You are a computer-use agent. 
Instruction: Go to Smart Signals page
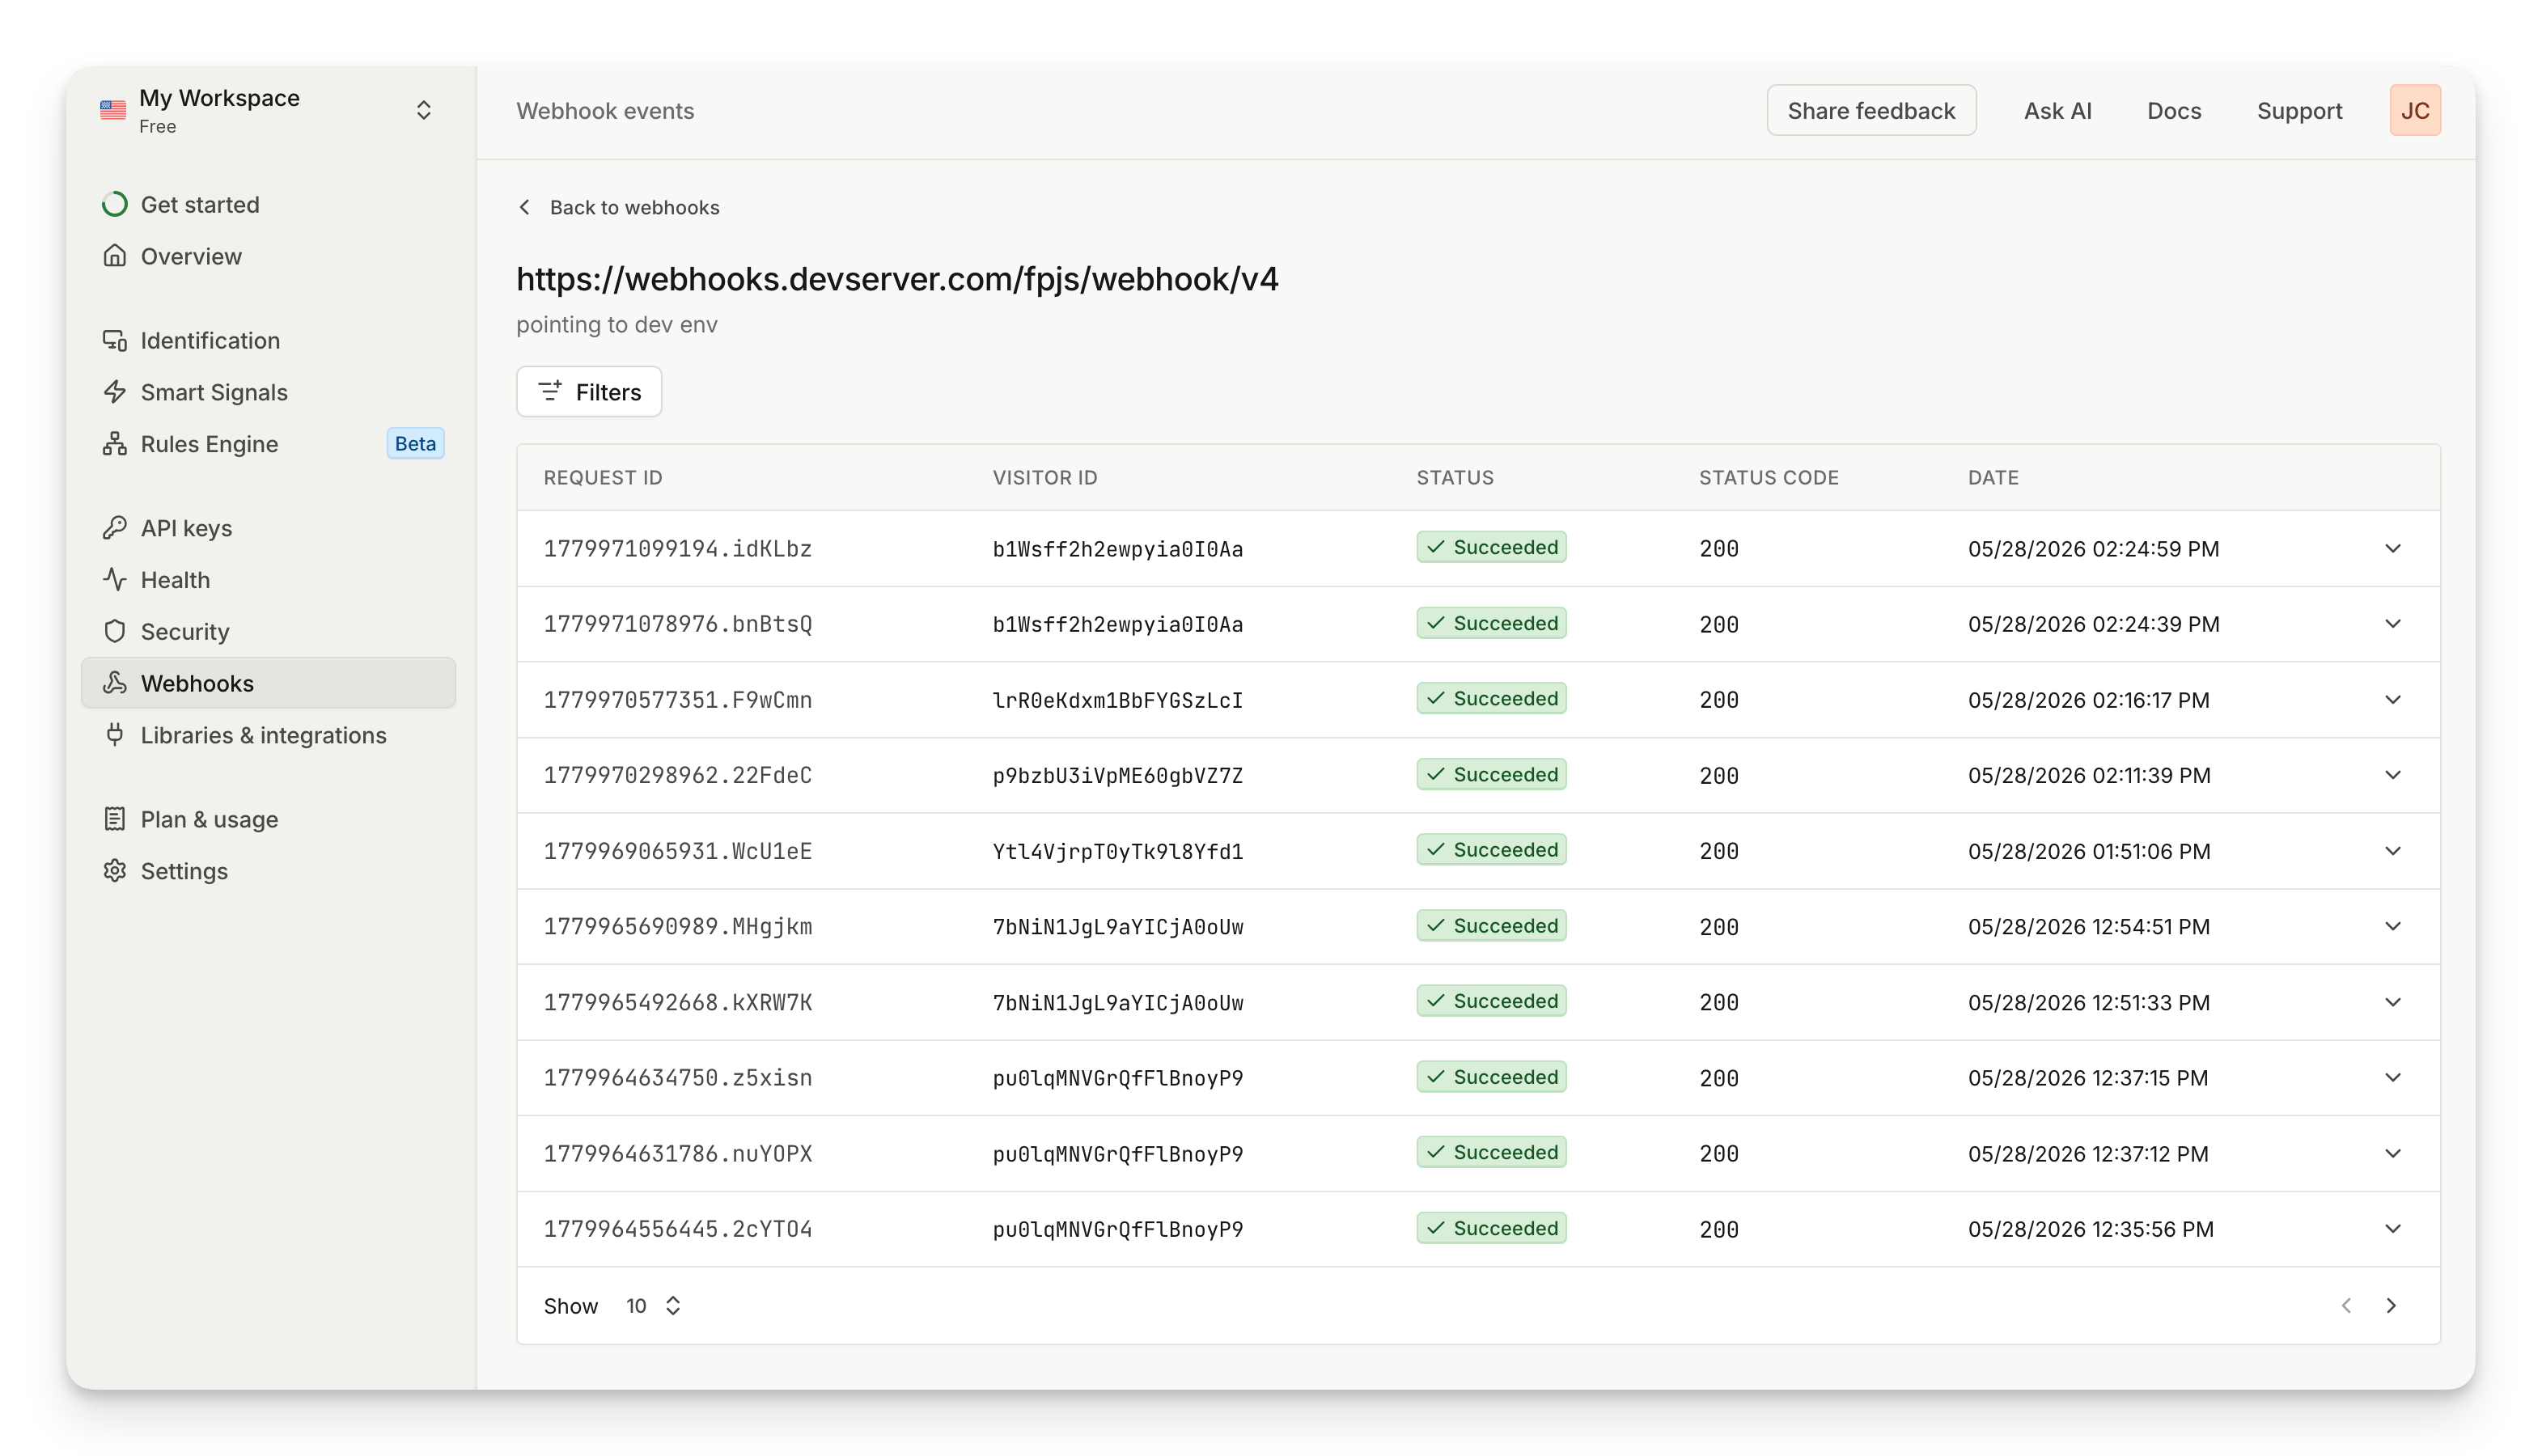click(x=268, y=392)
